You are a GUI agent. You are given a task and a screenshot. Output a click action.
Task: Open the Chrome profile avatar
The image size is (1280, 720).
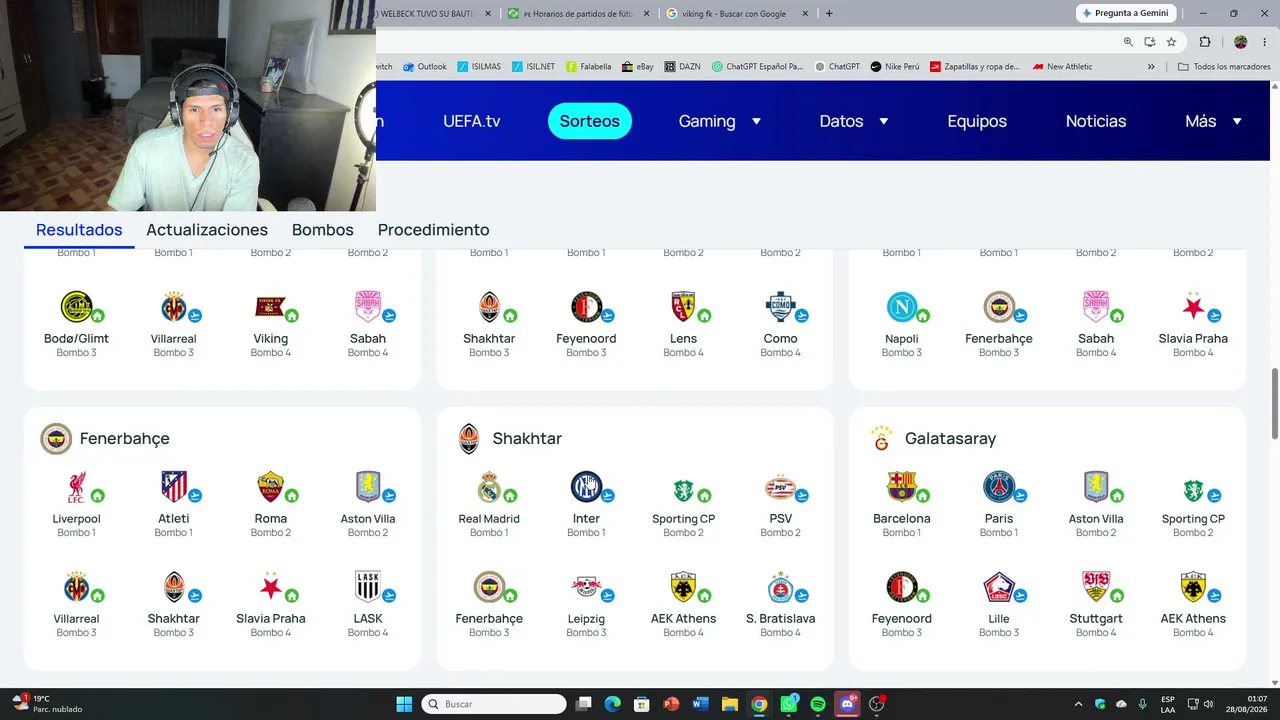tap(1240, 42)
